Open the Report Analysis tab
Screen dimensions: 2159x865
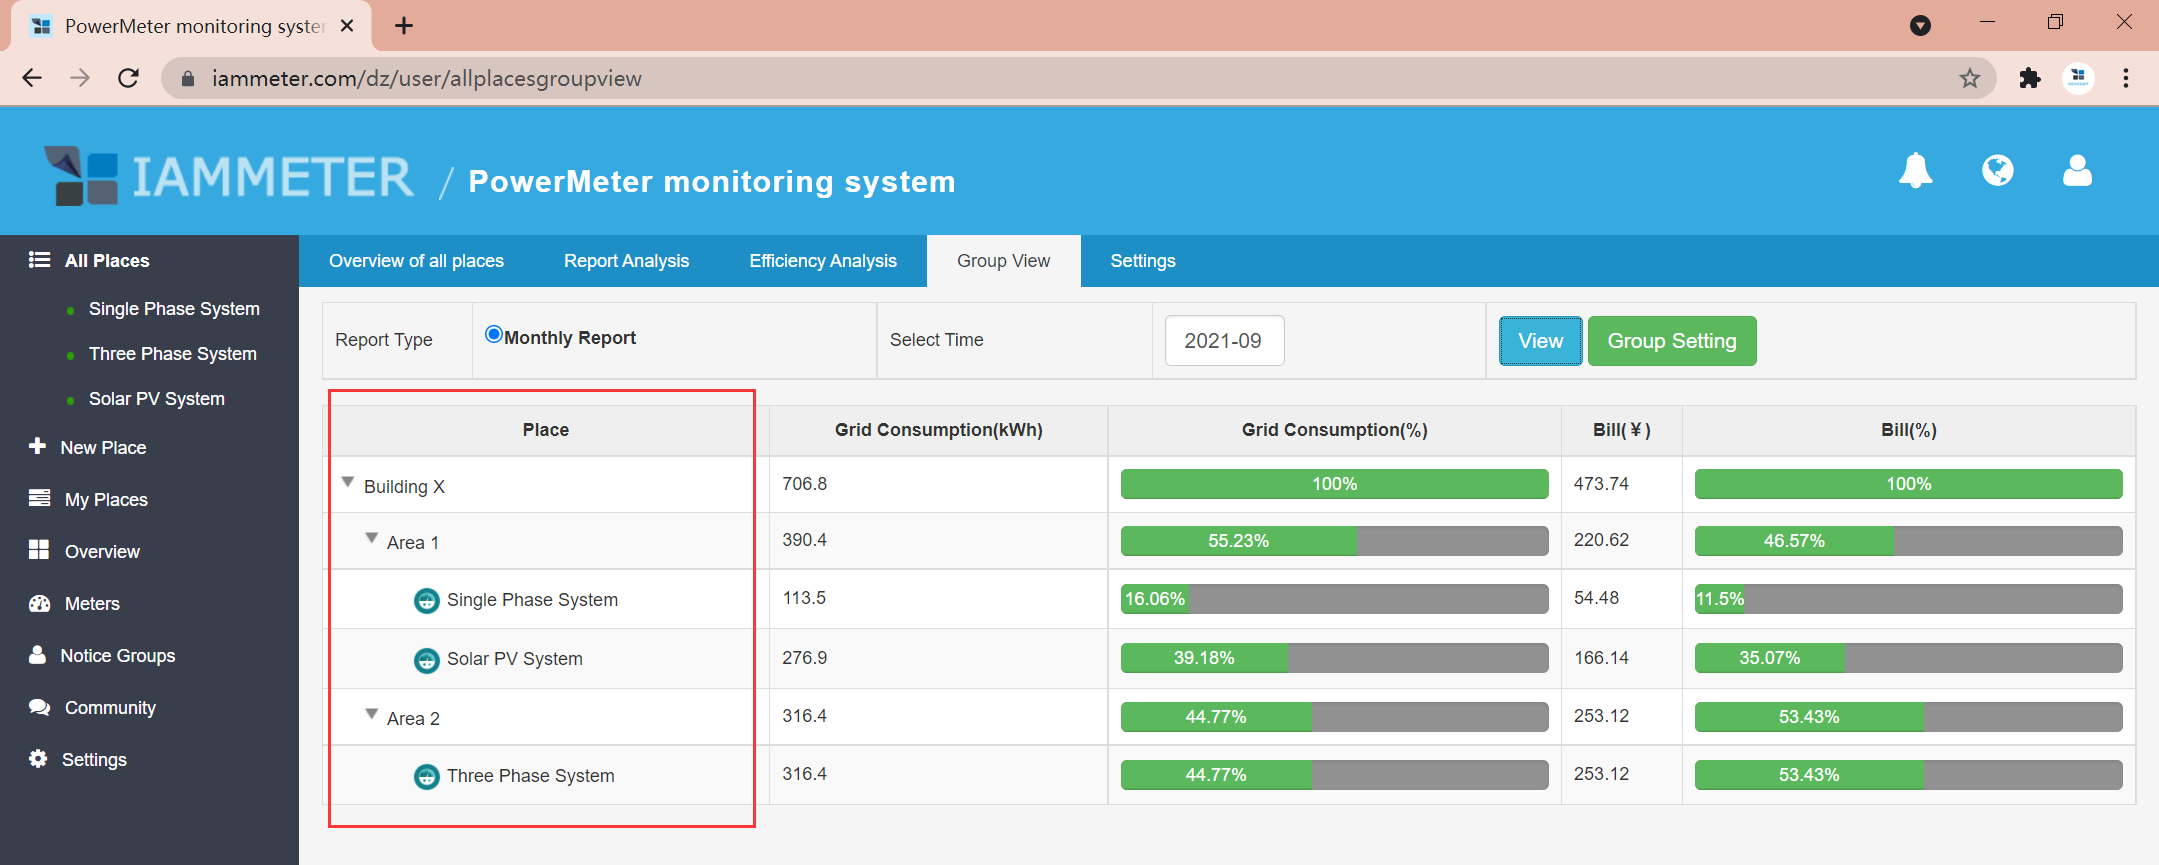(x=626, y=261)
